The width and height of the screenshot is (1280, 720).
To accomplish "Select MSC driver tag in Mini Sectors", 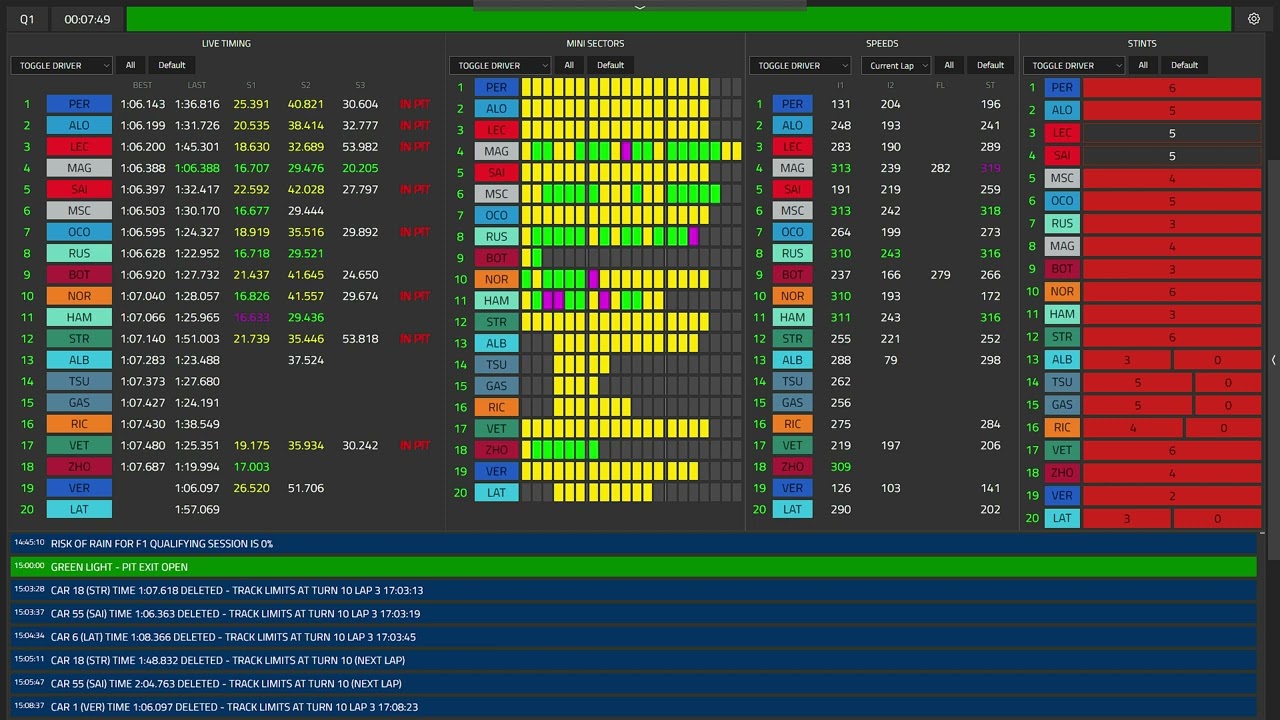I will (x=496, y=194).
